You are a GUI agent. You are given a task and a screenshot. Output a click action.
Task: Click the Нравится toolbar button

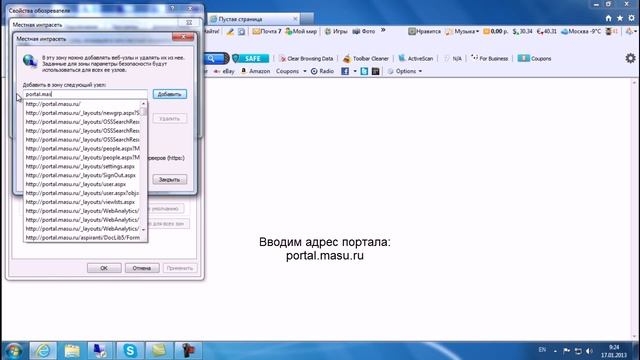(x=425, y=31)
